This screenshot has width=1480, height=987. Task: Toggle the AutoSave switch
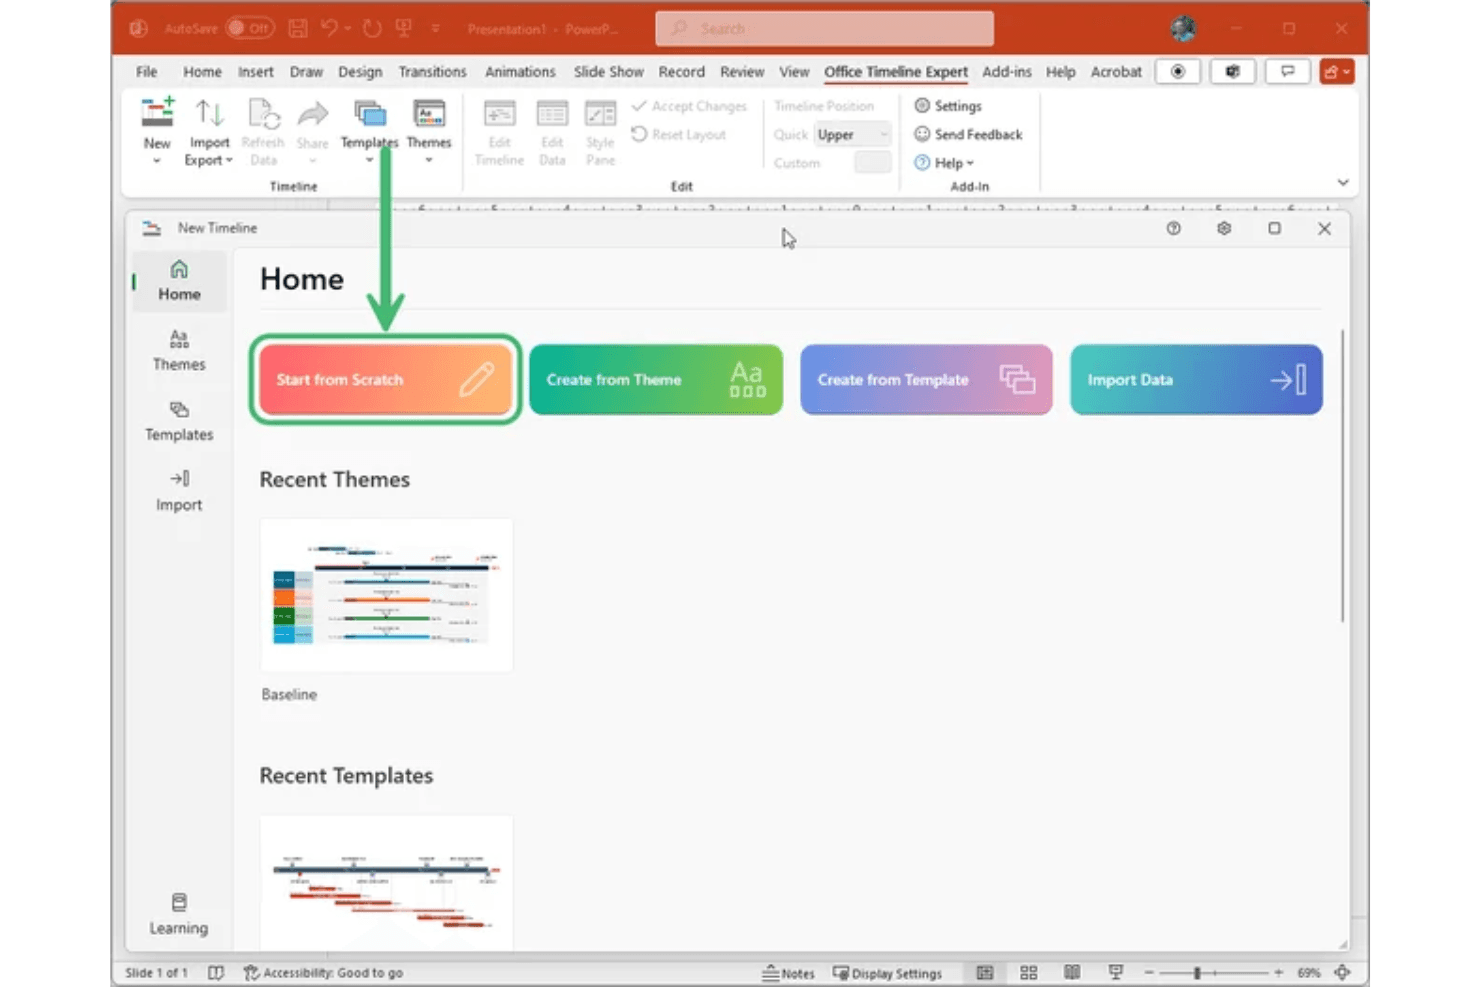point(250,28)
